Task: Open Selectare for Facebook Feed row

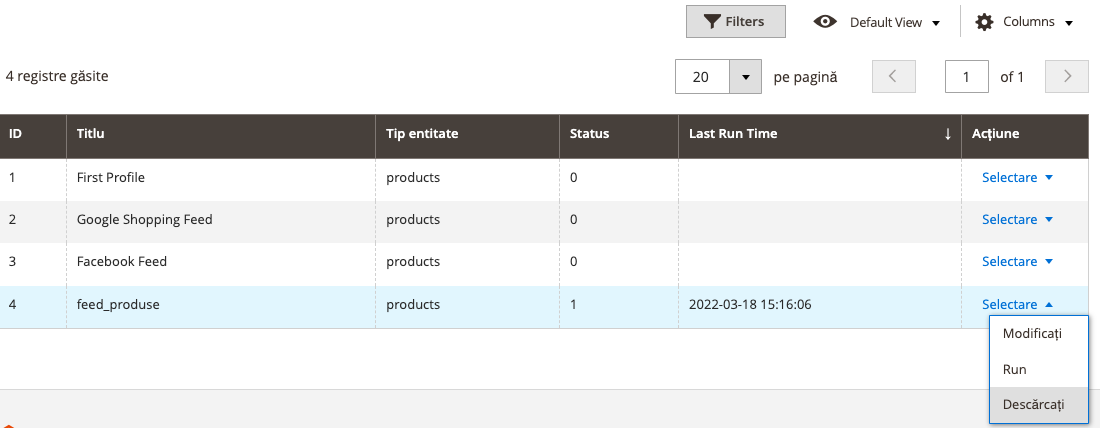Action: point(1017,262)
